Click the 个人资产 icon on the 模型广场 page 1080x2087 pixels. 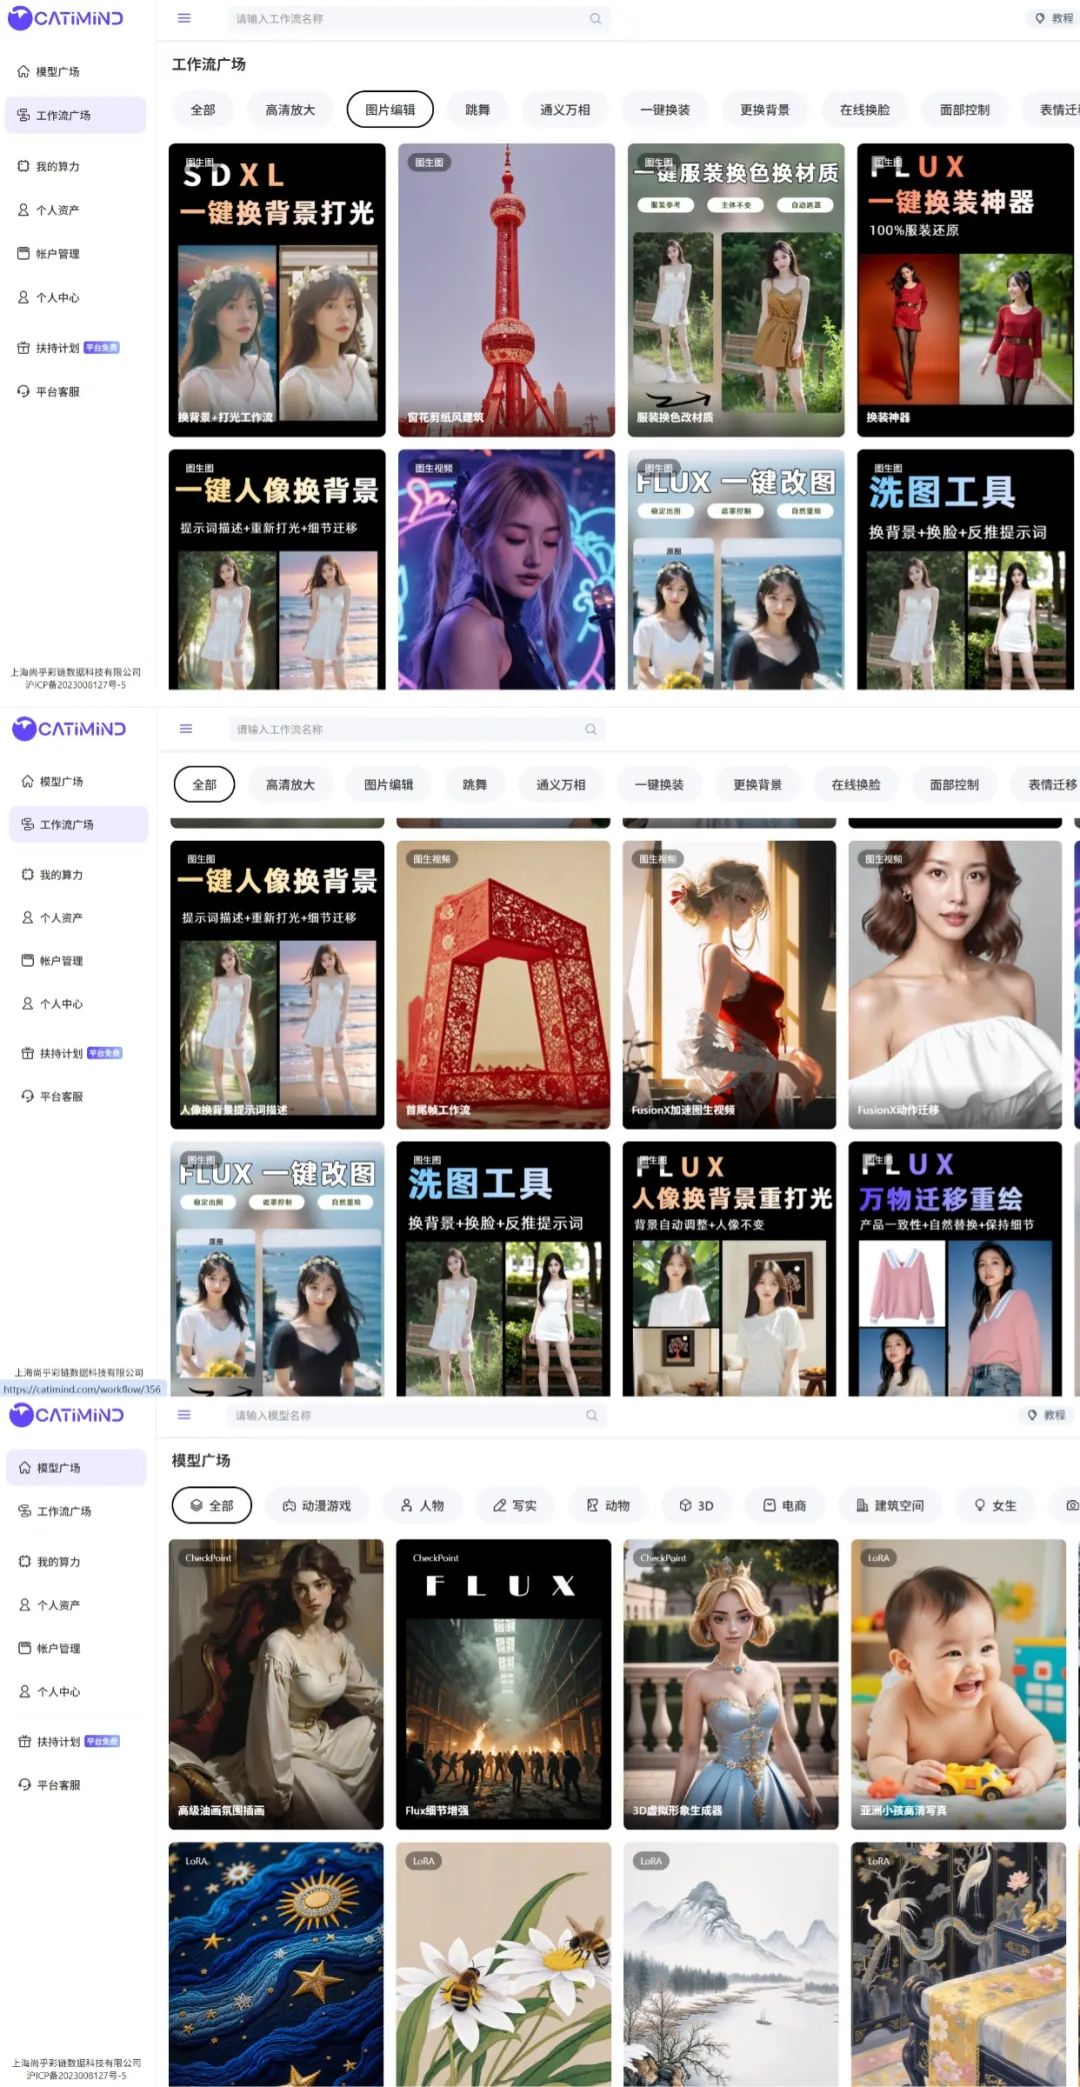(x=25, y=1604)
